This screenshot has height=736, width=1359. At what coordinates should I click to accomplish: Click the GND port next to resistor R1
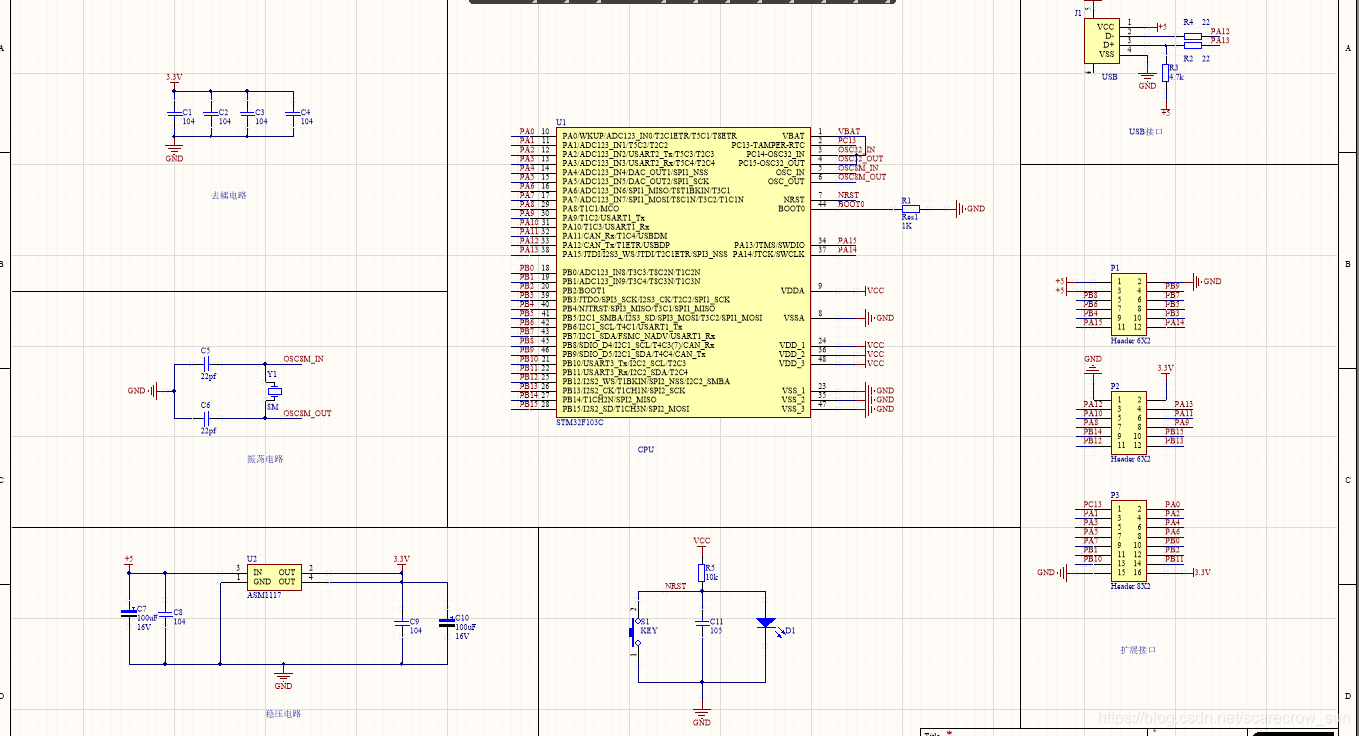[969, 209]
